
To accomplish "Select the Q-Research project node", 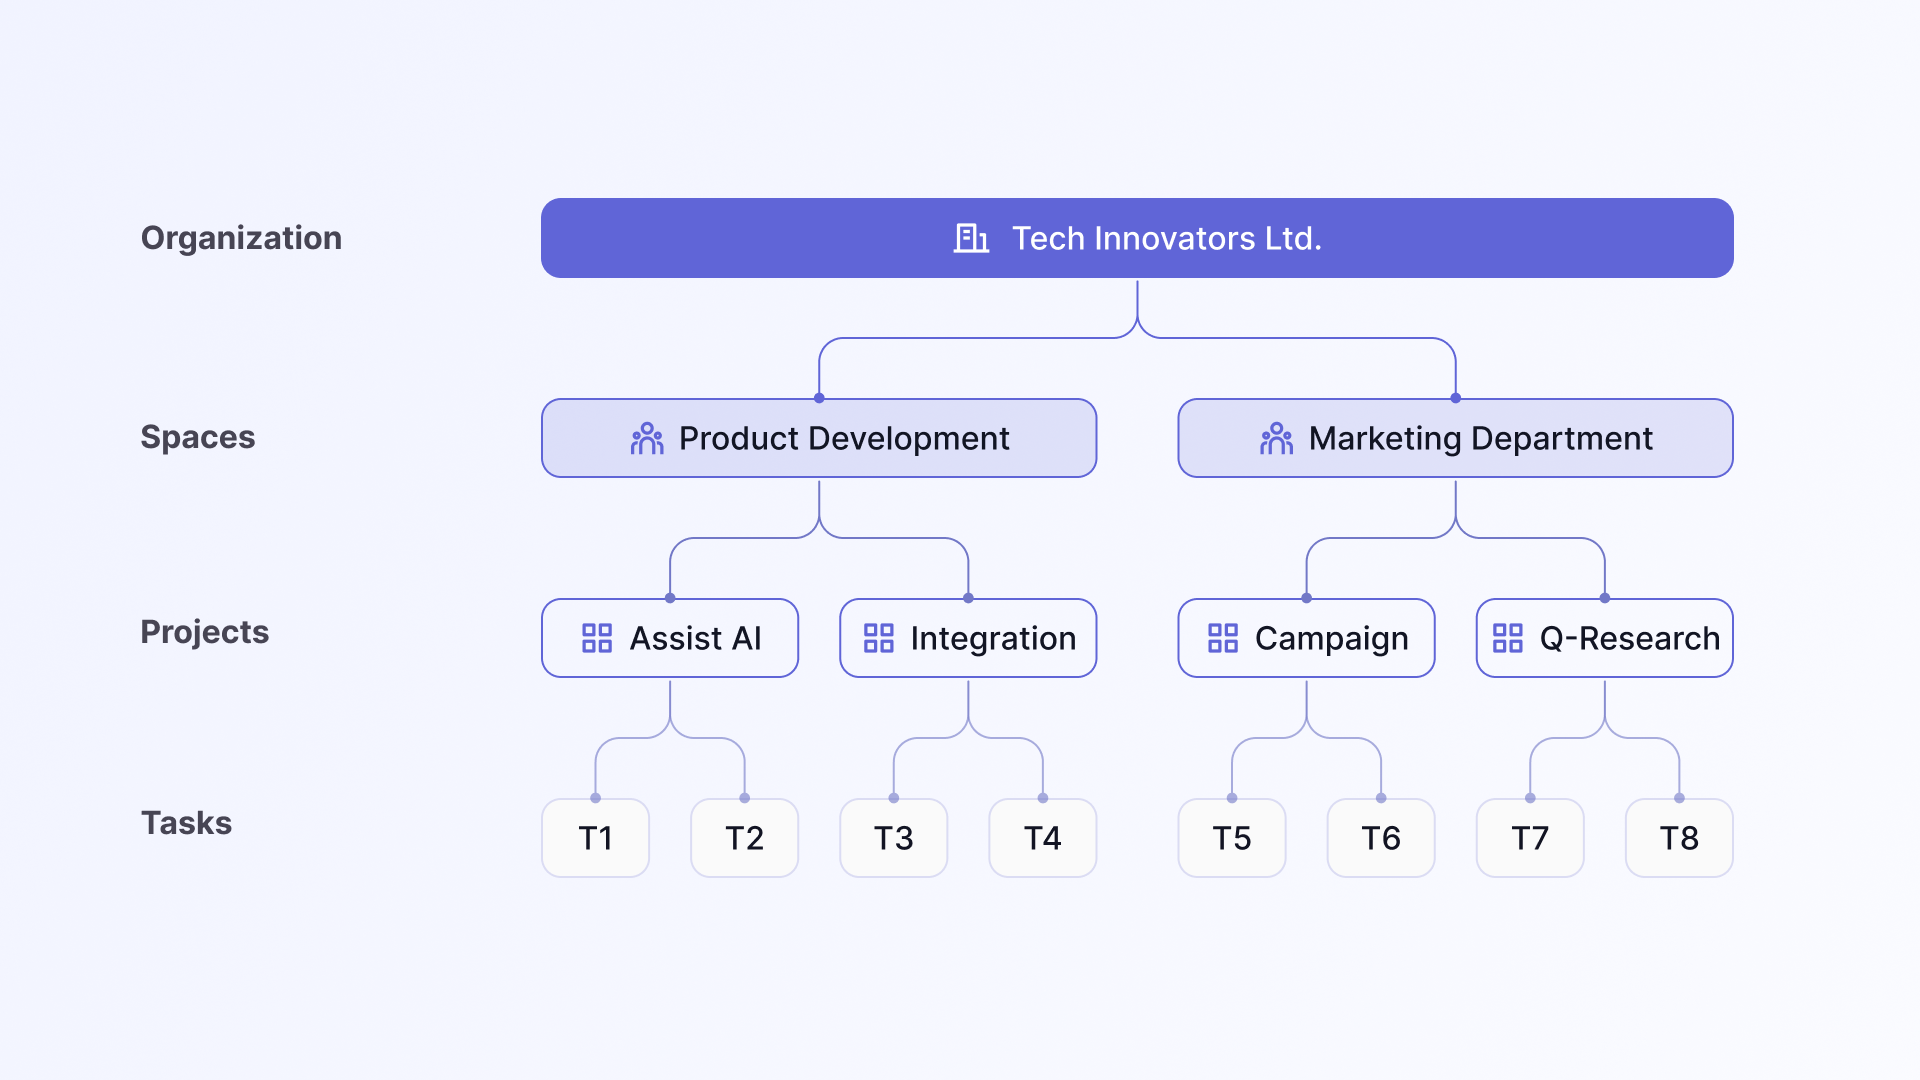I will pos(1605,638).
